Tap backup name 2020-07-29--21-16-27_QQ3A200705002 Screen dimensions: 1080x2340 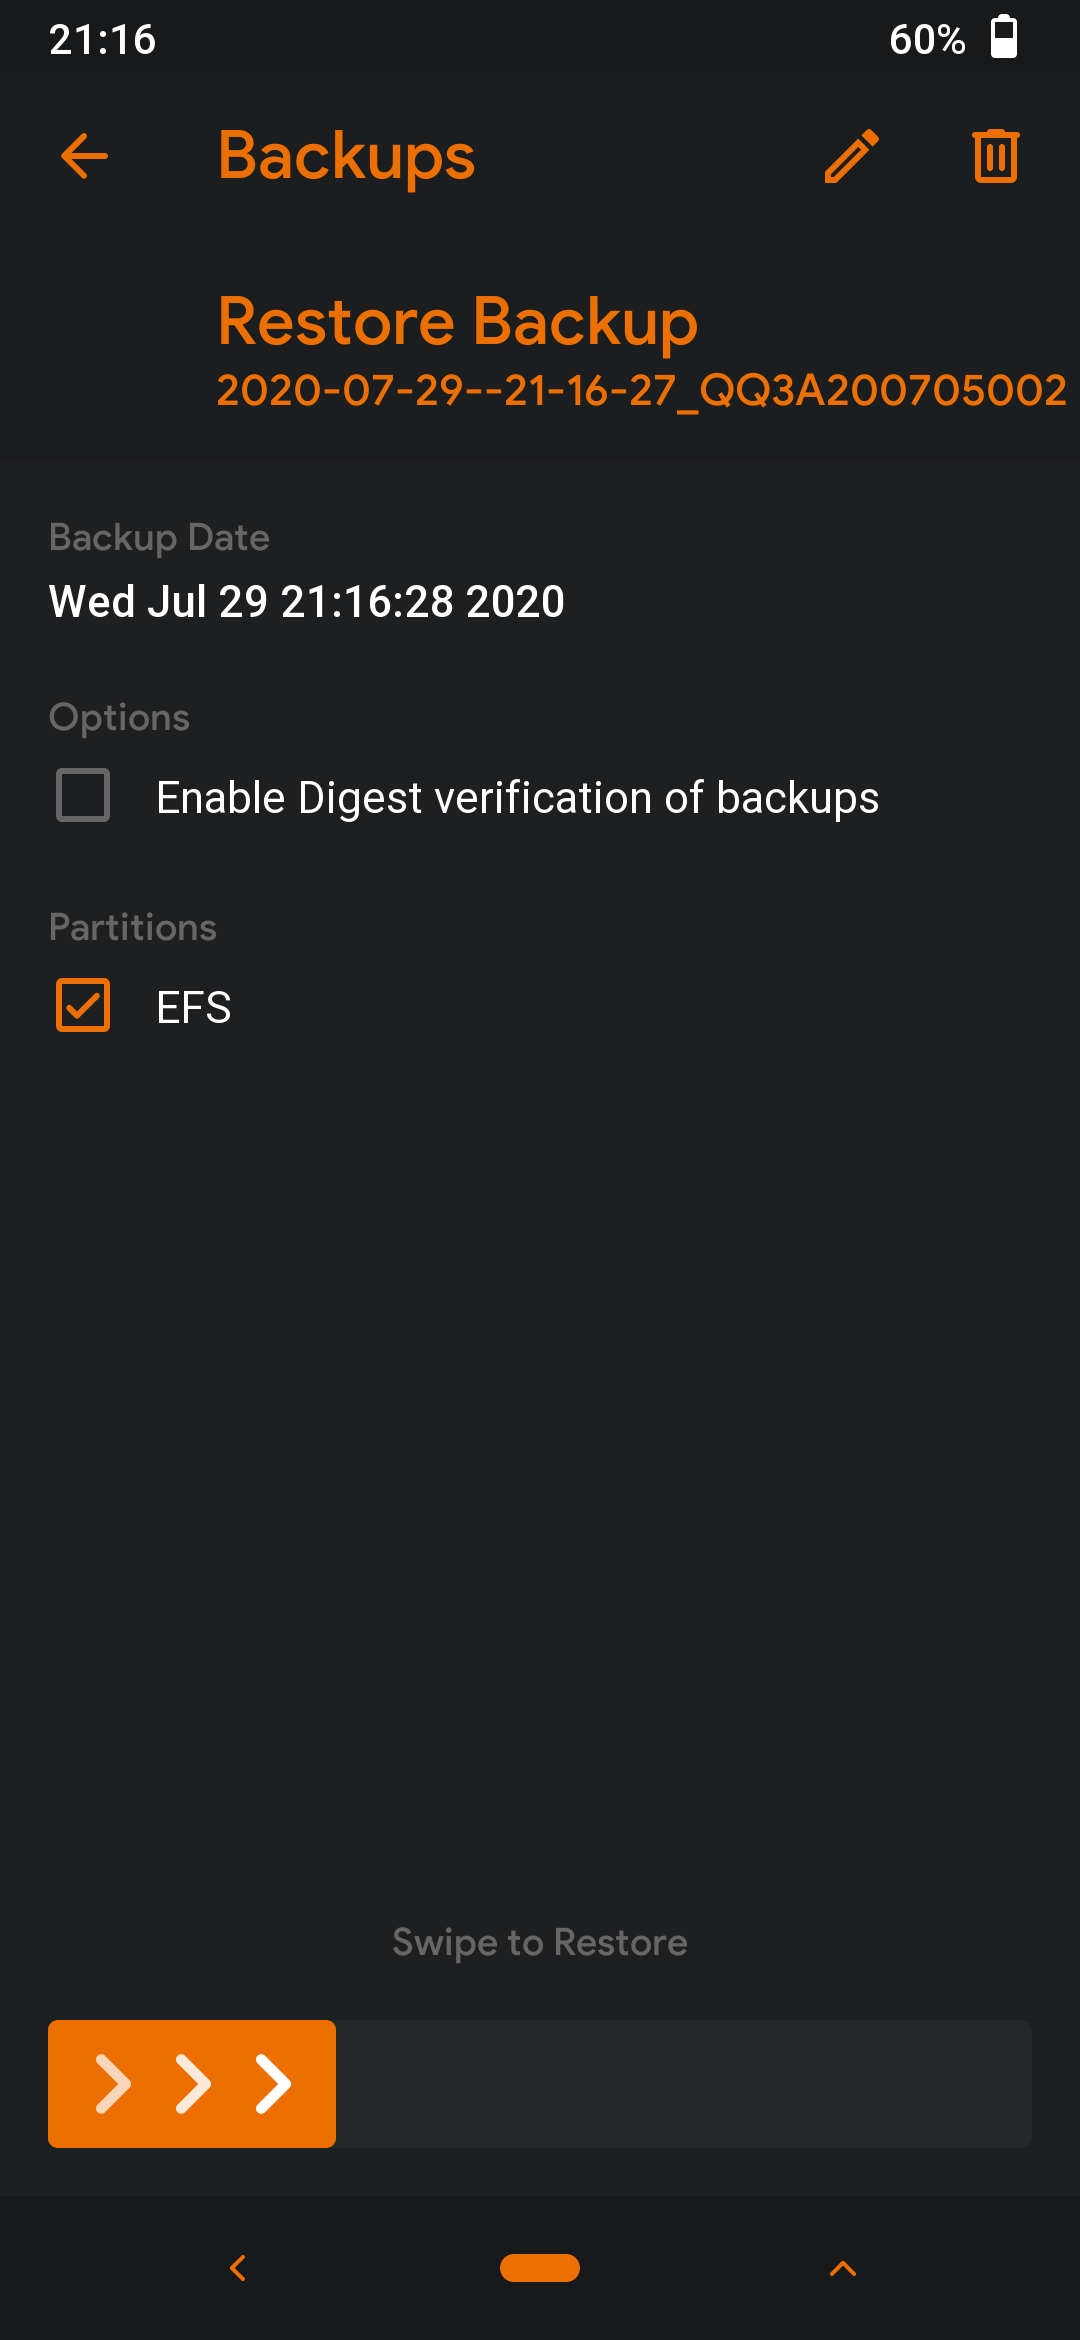pos(642,391)
